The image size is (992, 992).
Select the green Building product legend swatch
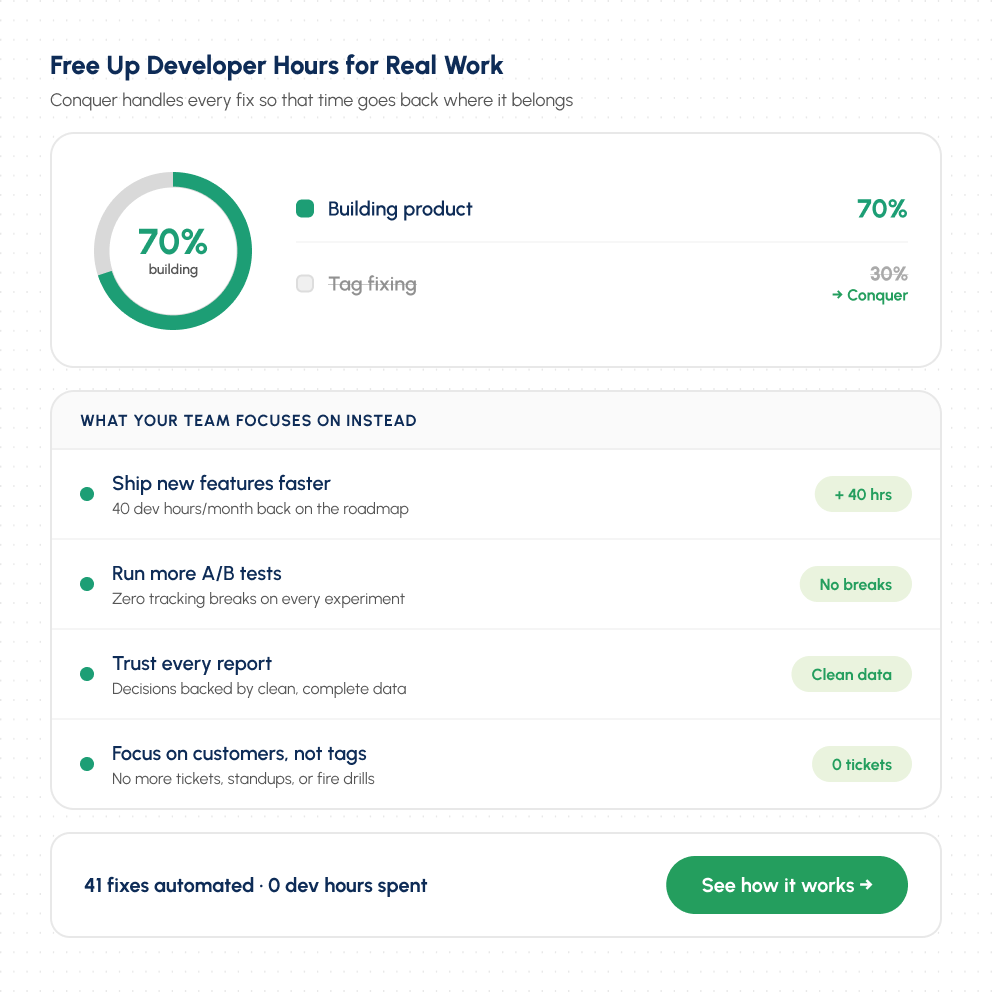click(305, 208)
